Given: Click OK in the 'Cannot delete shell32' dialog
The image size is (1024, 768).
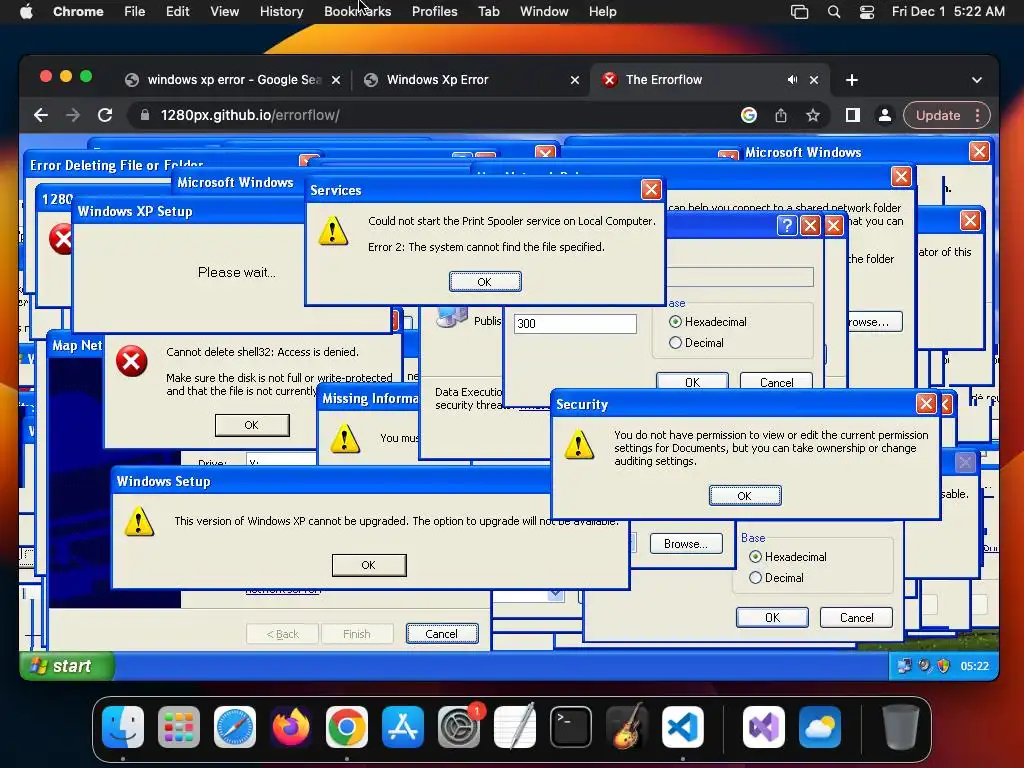Looking at the screenshot, I should point(251,425).
